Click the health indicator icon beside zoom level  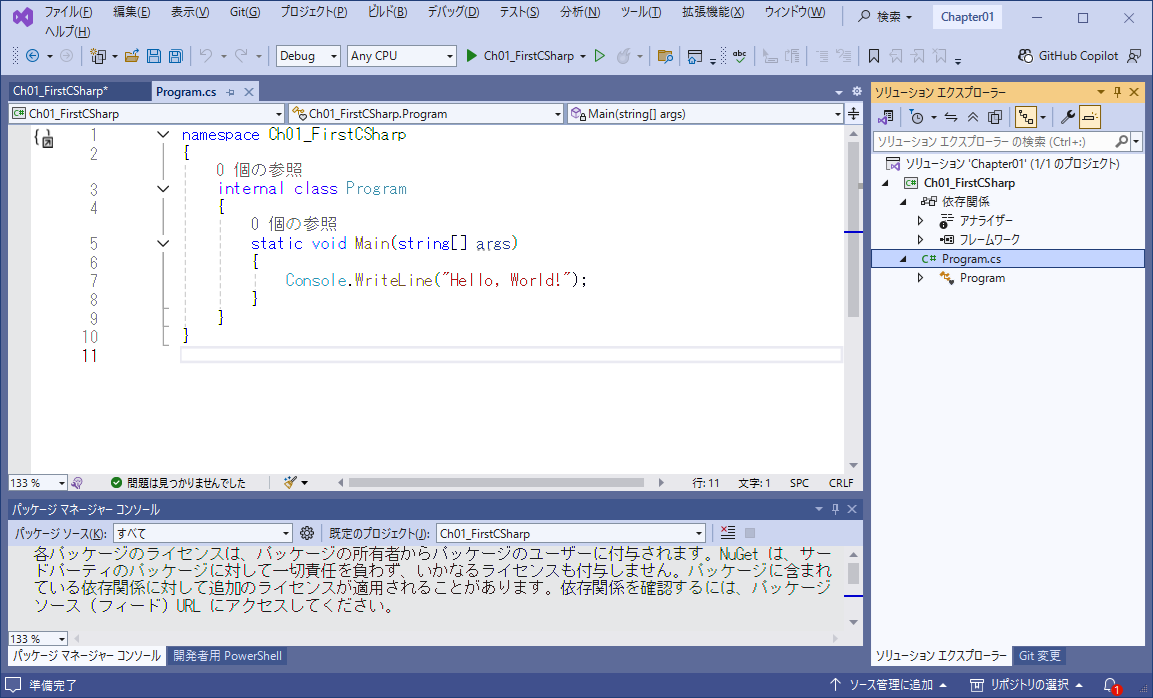77,482
